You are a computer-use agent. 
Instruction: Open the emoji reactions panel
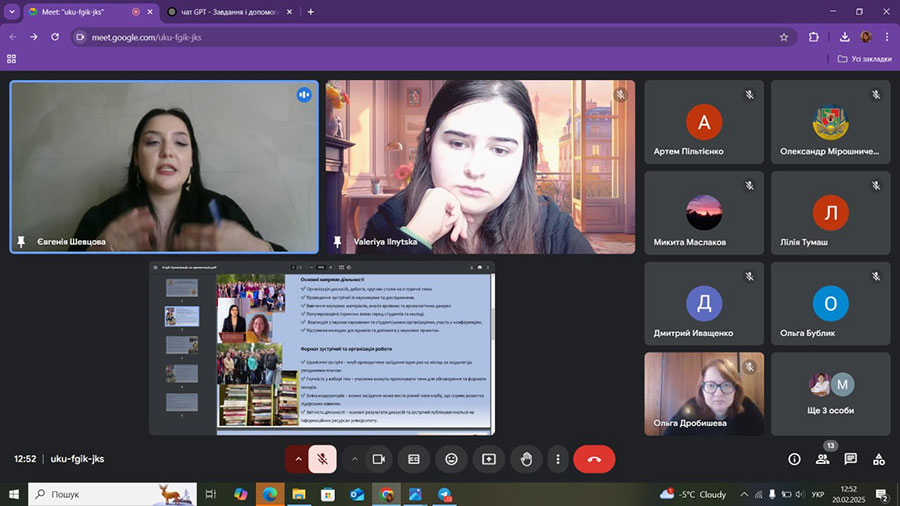pos(452,459)
